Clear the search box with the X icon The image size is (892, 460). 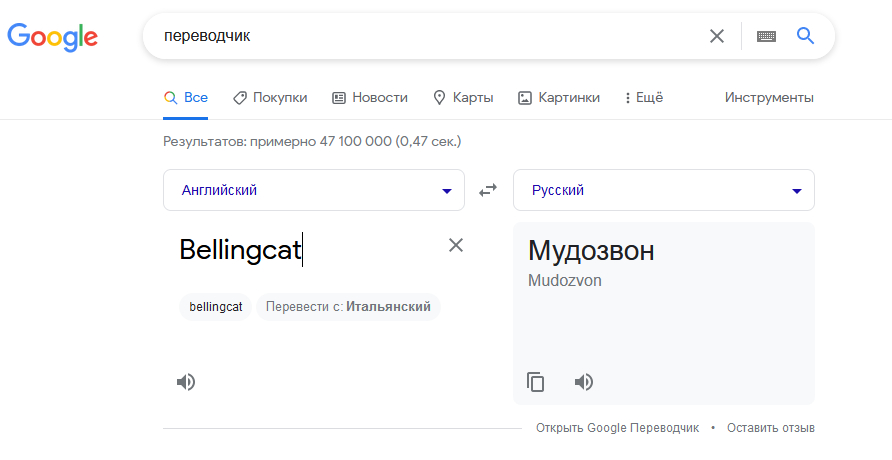tap(717, 36)
